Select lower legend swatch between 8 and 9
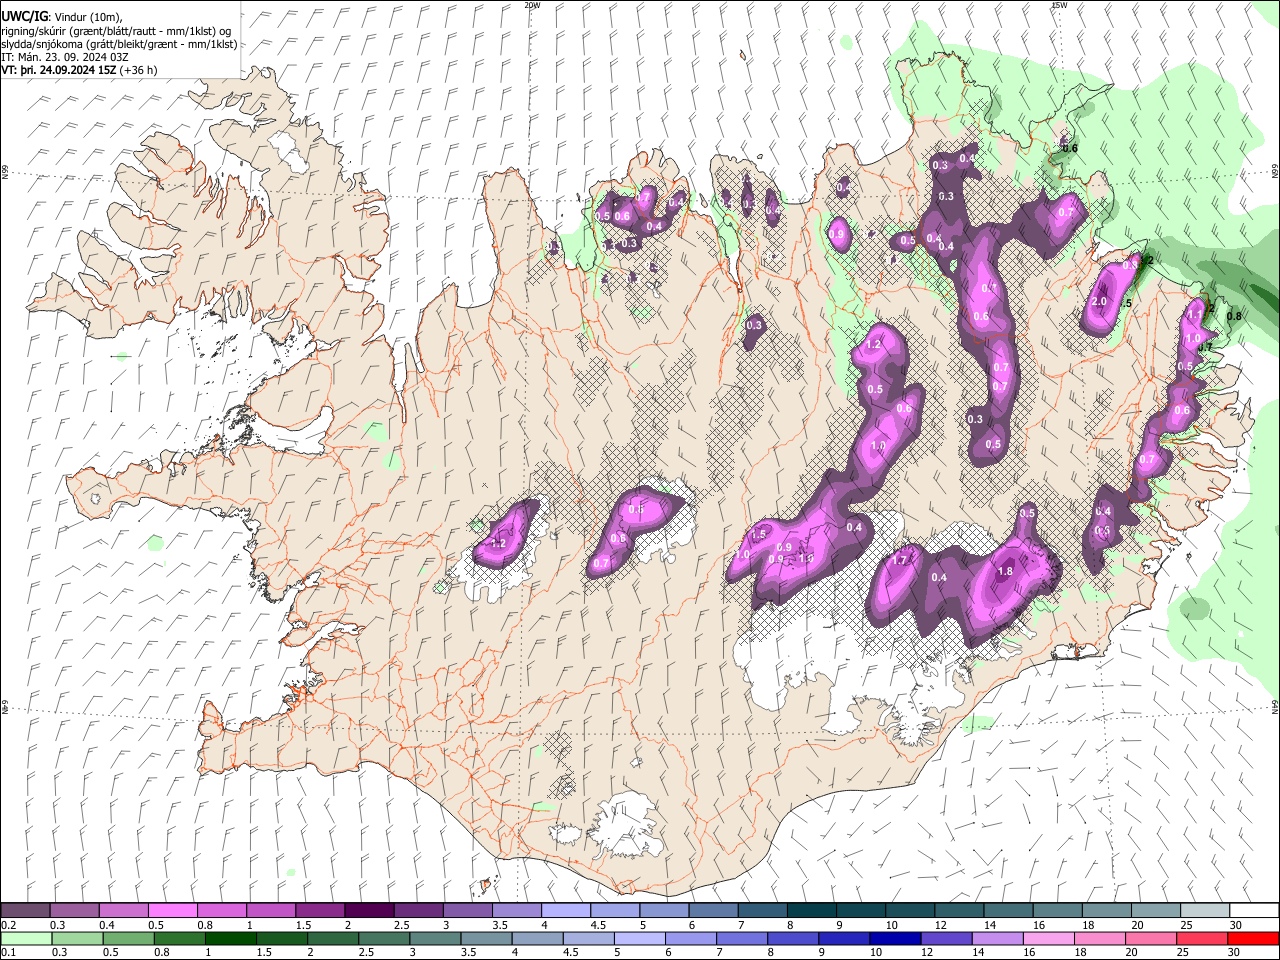 792,938
